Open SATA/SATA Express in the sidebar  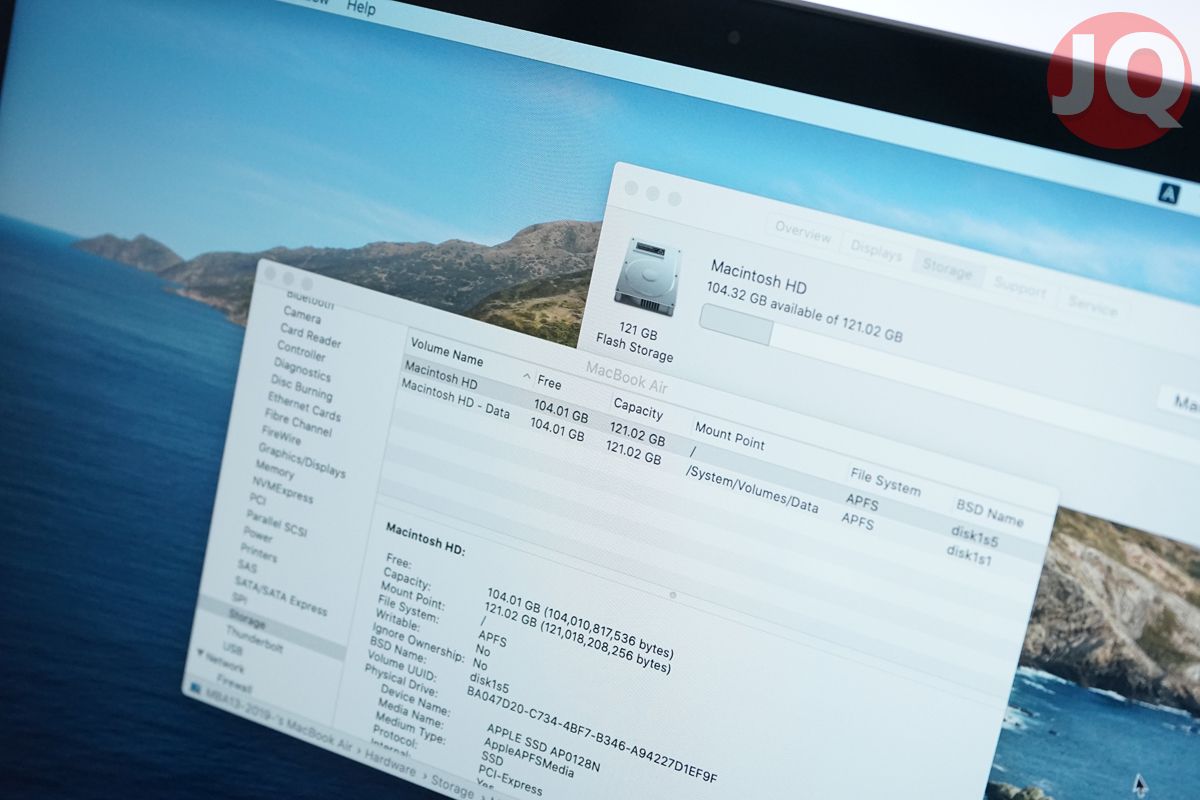pos(280,594)
